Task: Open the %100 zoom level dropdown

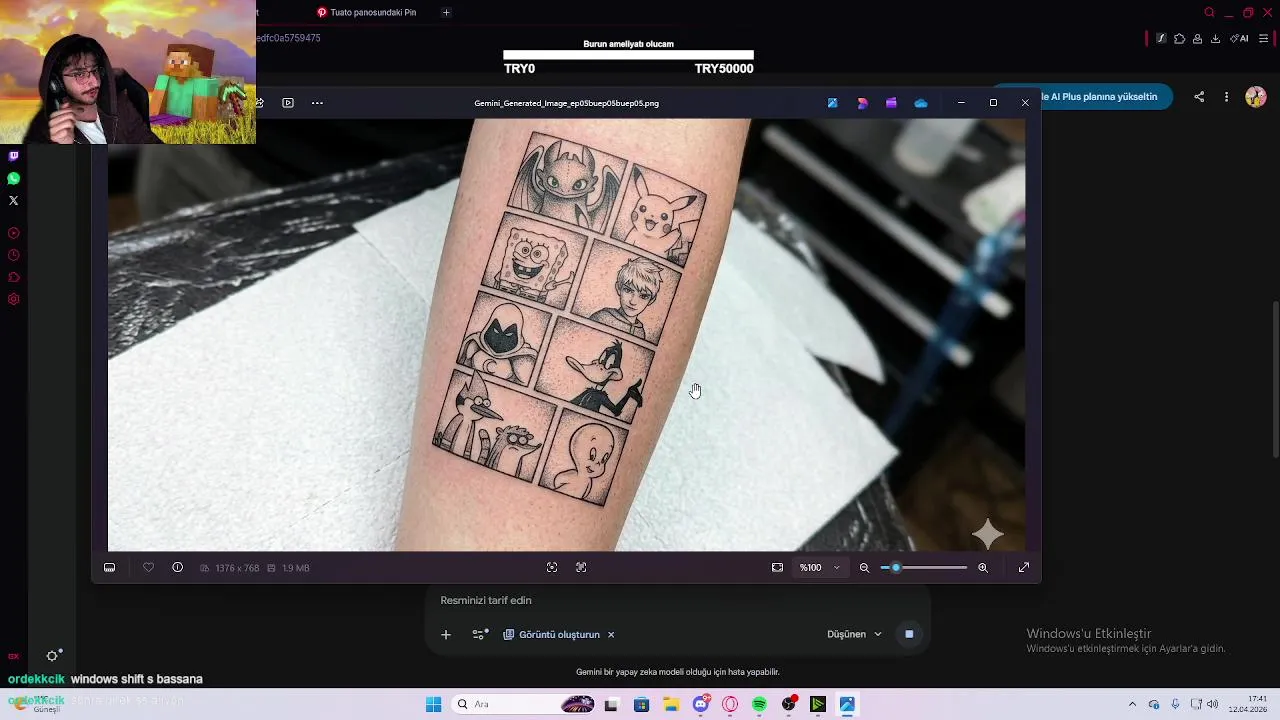Action: [x=819, y=568]
